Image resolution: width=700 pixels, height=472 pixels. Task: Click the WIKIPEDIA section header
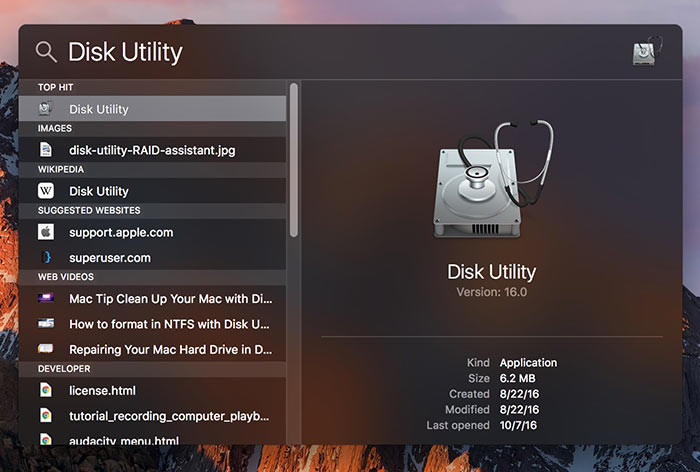tap(61, 169)
